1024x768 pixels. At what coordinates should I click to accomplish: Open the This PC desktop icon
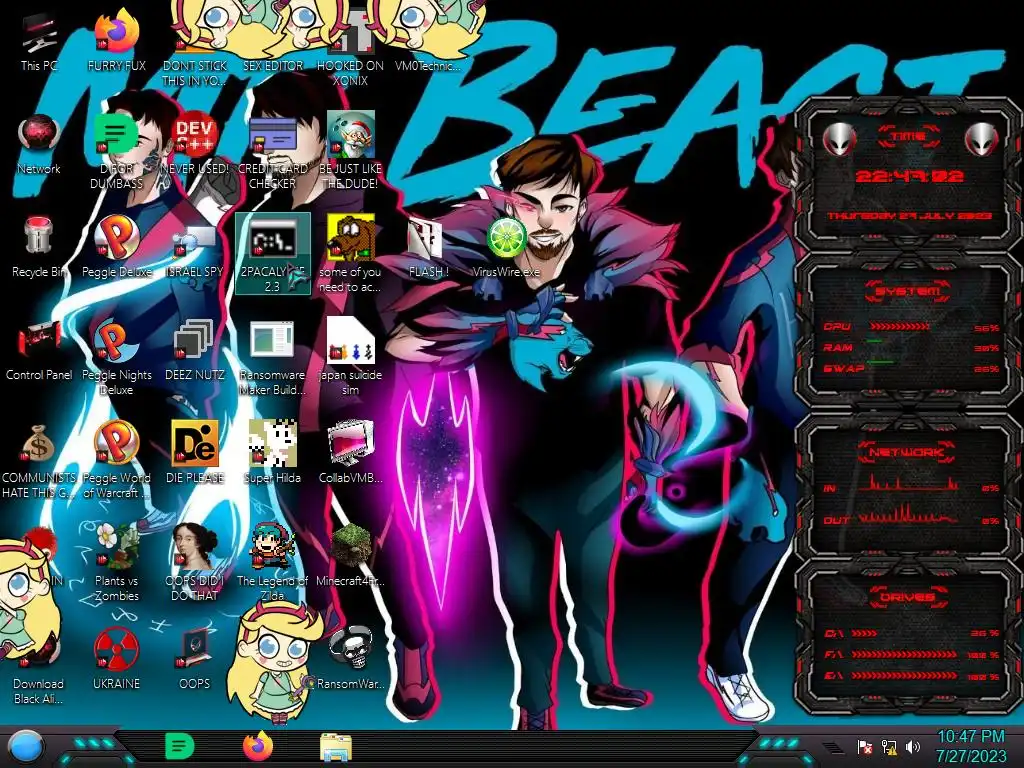point(39,40)
